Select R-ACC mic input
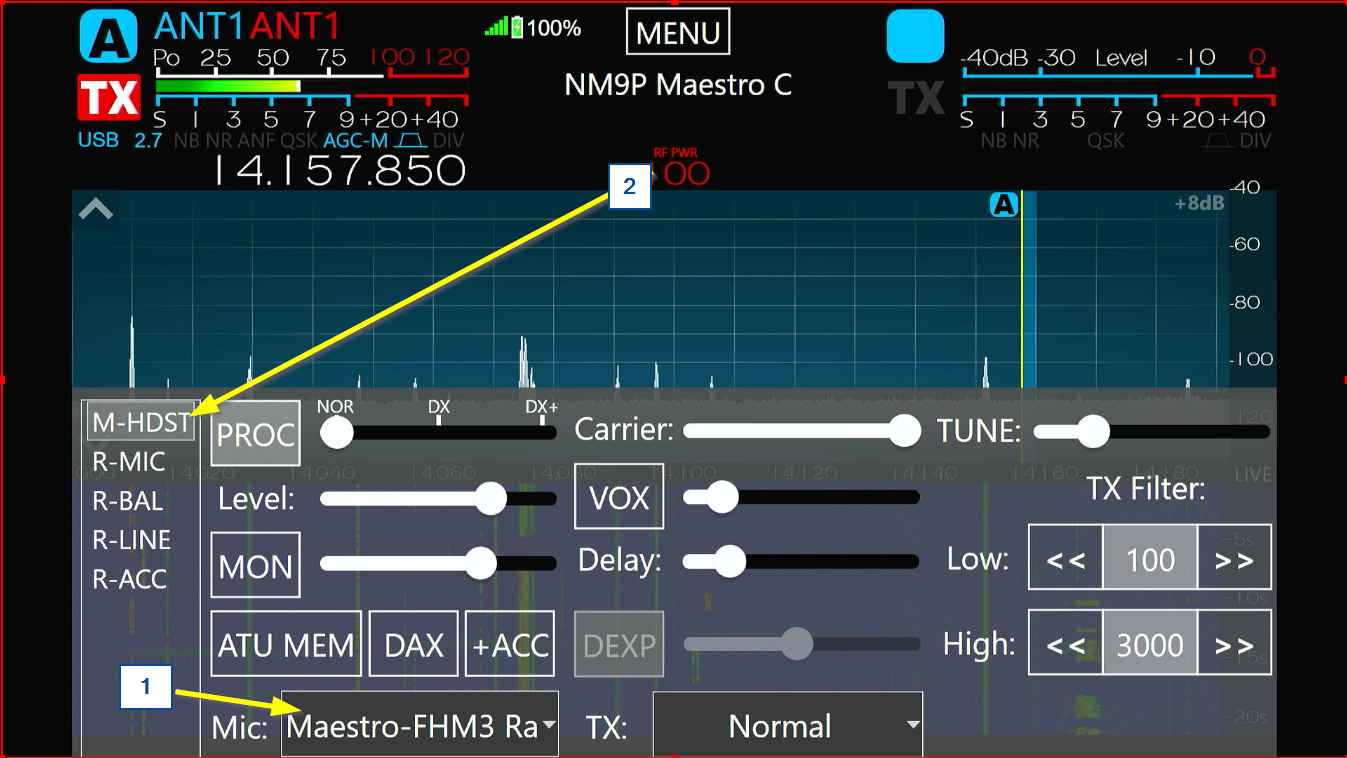The image size is (1347, 758). tap(129, 579)
